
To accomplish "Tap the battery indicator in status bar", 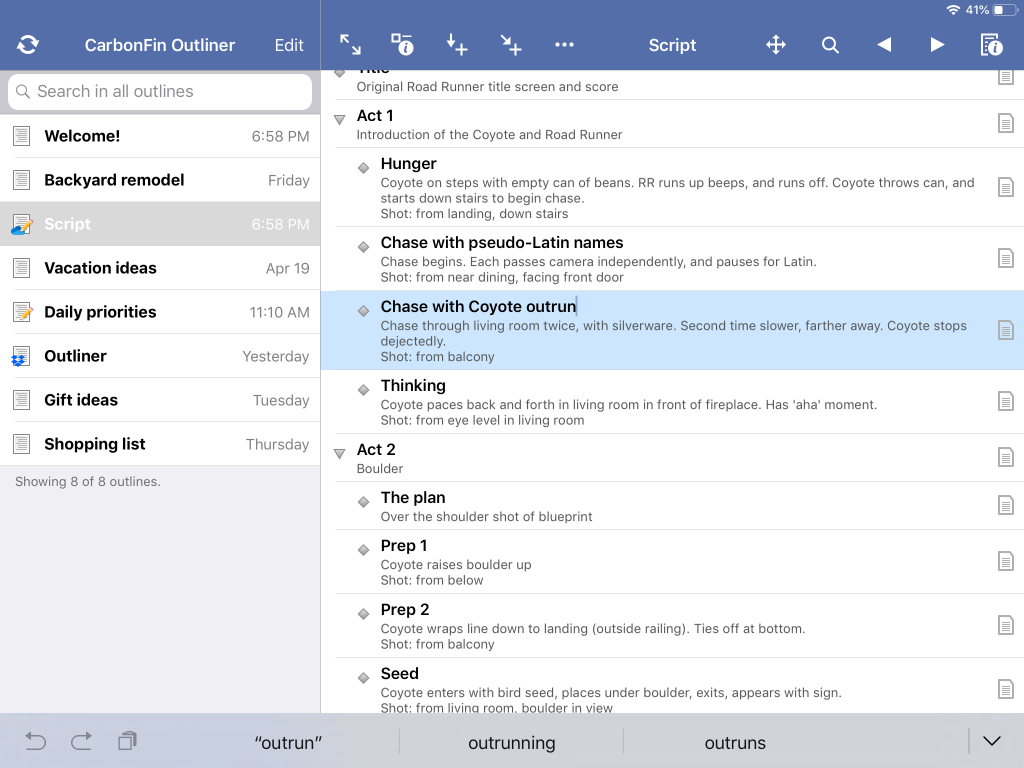I will click(x=1004, y=10).
